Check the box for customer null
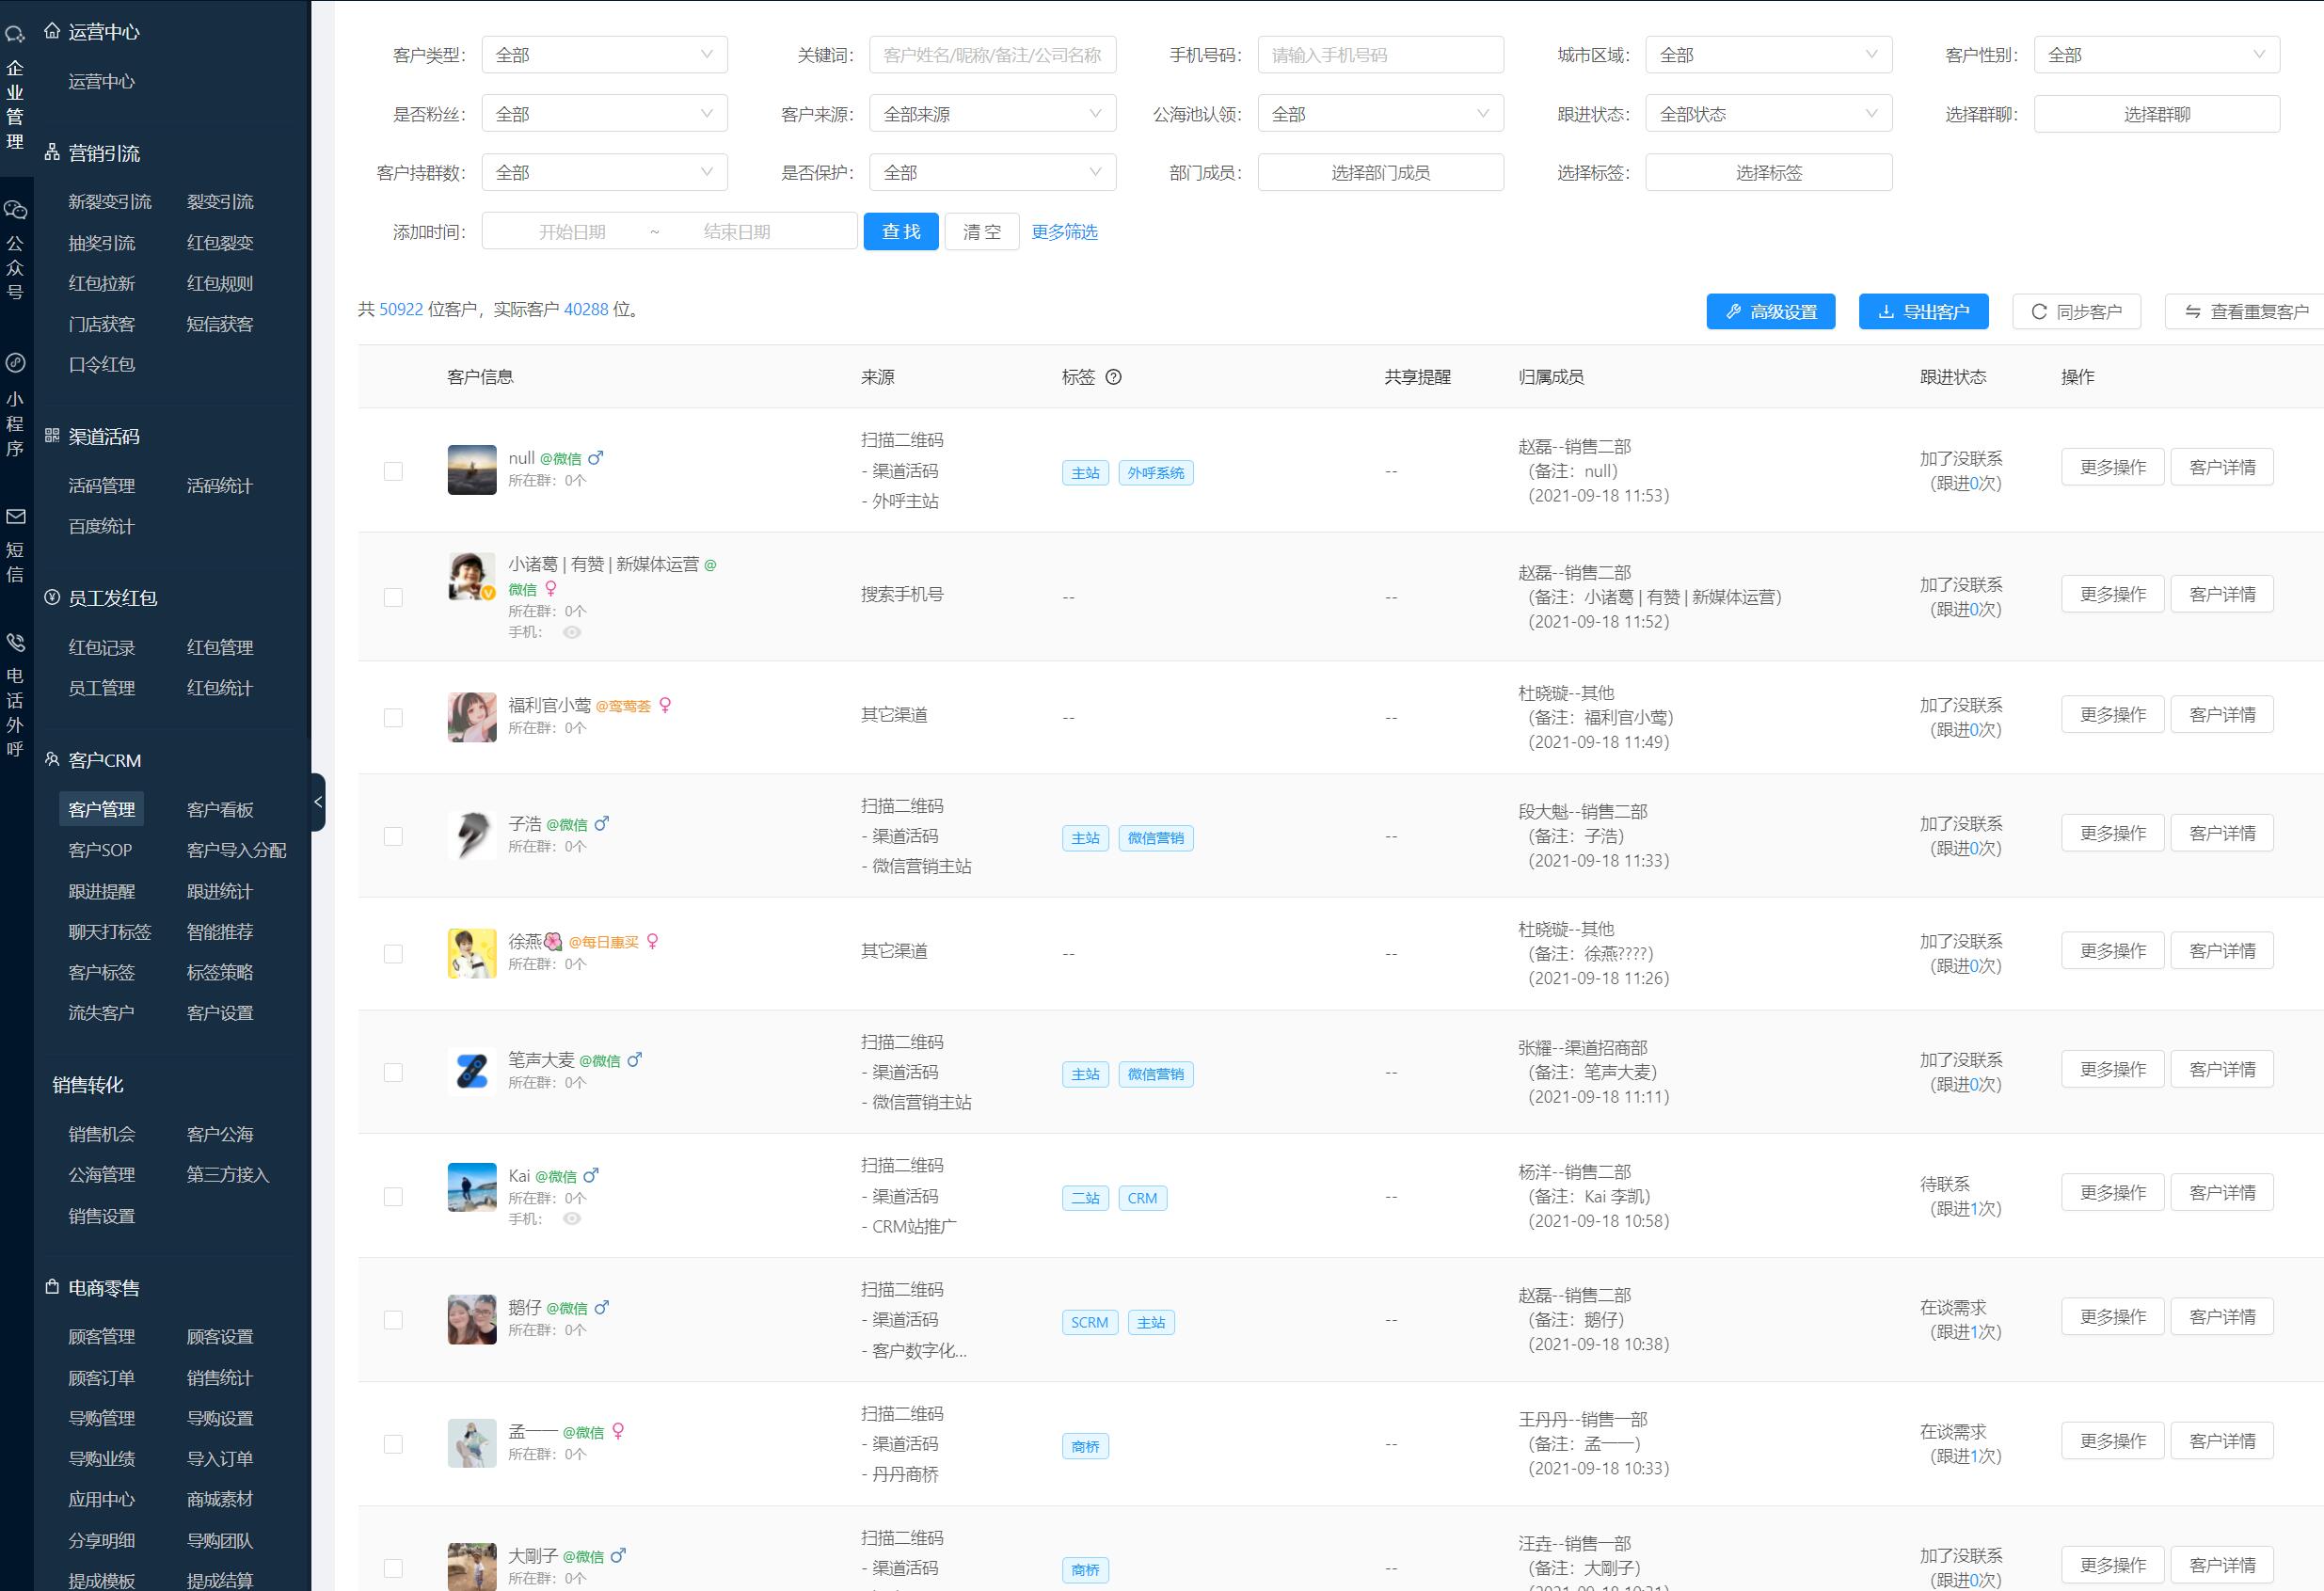The width and height of the screenshot is (2324, 1591). click(393, 471)
